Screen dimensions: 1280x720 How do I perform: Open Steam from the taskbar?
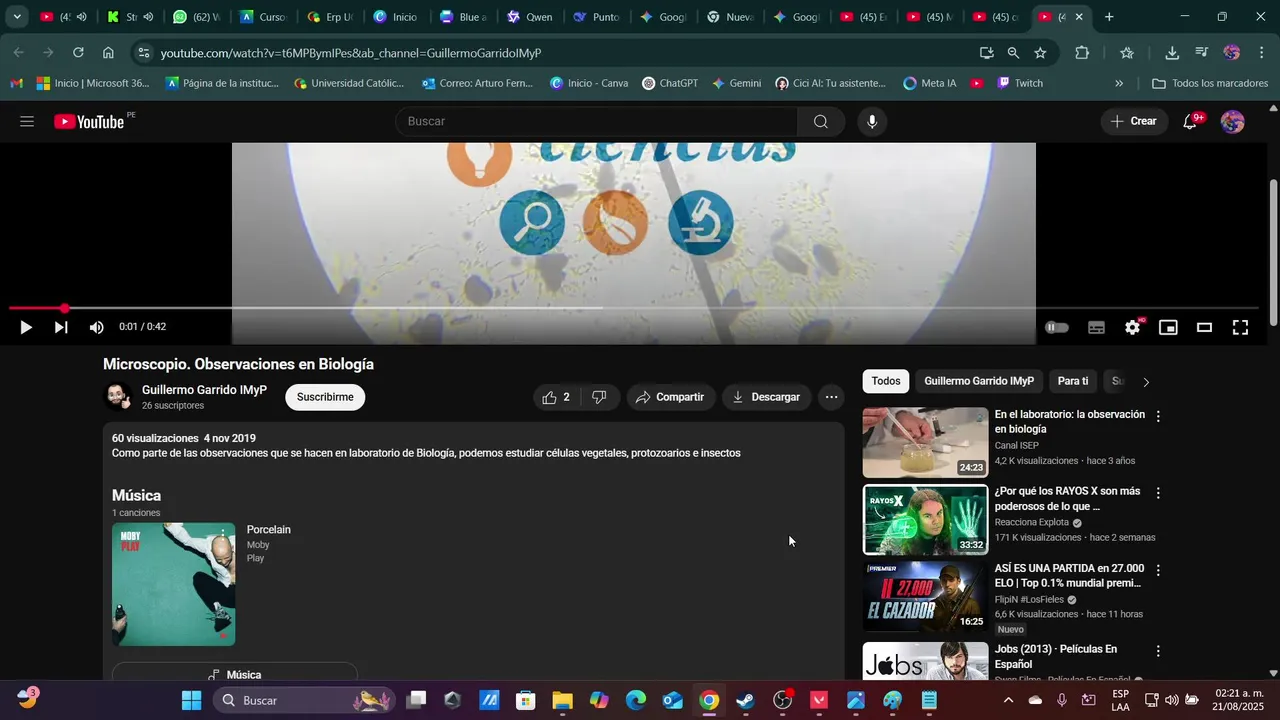click(x=745, y=700)
